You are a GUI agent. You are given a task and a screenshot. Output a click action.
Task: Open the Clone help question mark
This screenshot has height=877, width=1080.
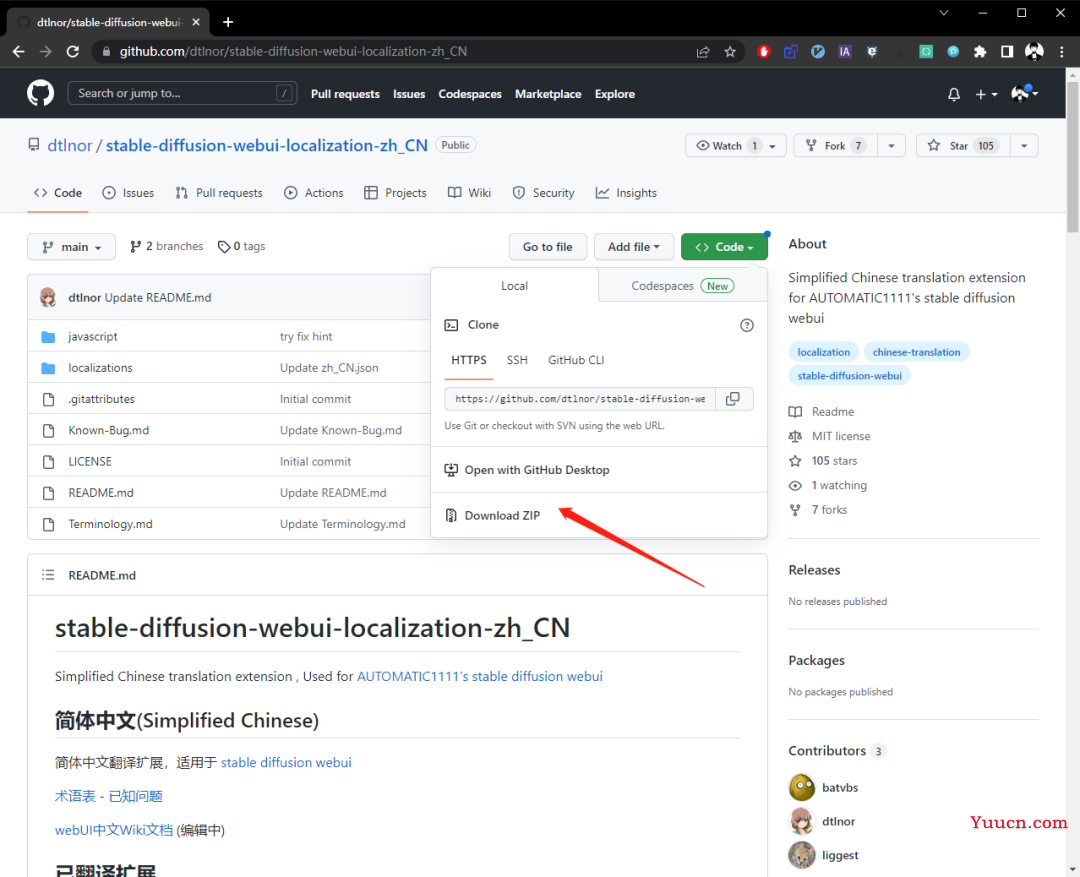(747, 325)
